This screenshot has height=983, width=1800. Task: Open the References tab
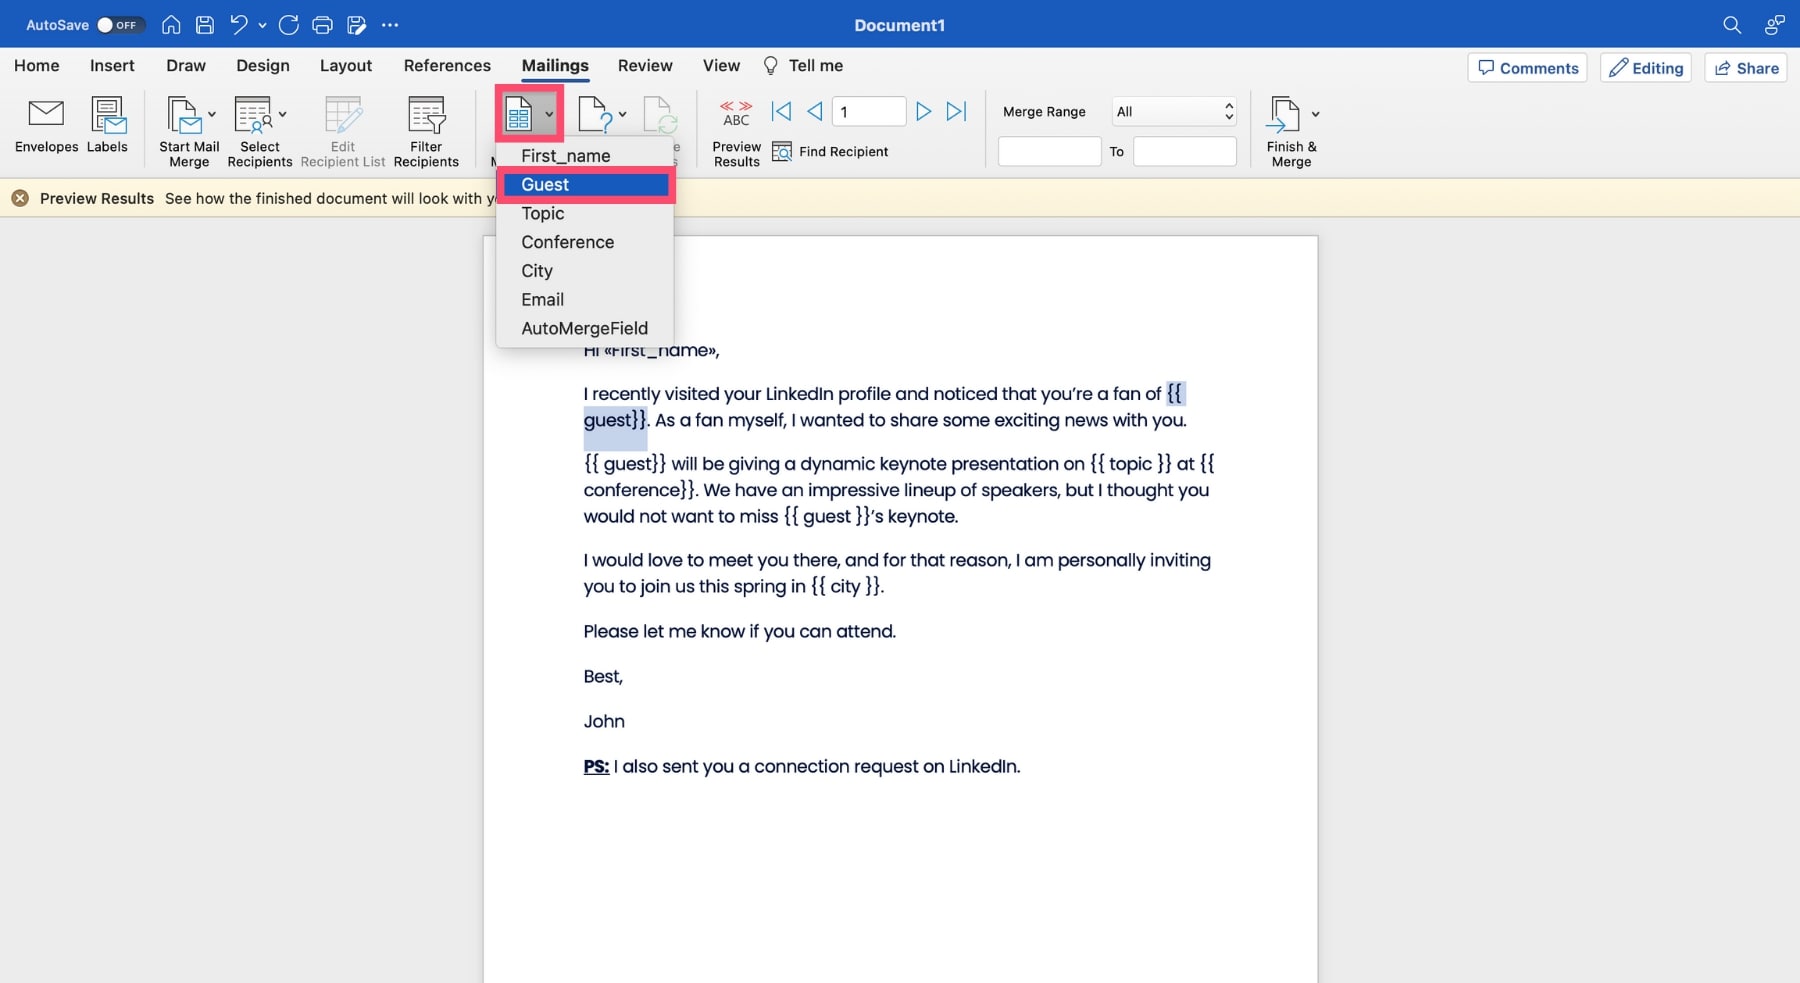click(447, 65)
